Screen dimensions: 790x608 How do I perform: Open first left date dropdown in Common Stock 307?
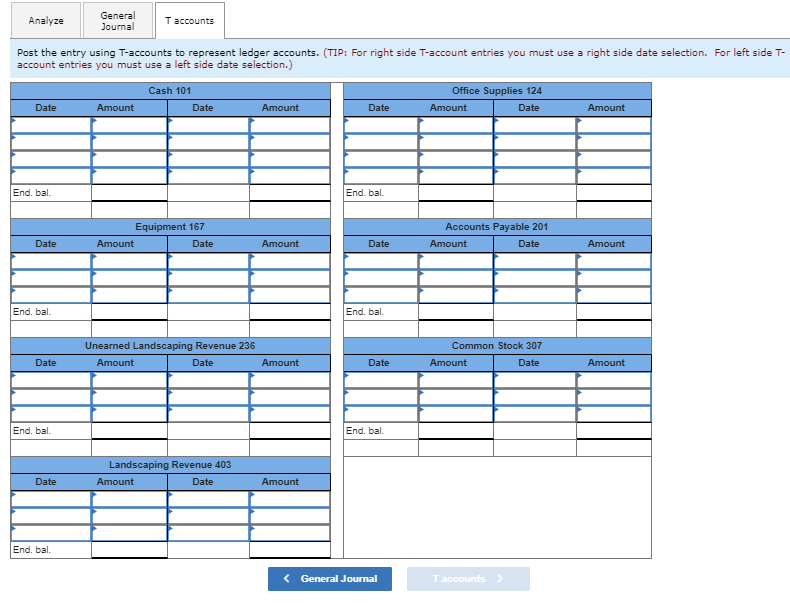pos(381,380)
